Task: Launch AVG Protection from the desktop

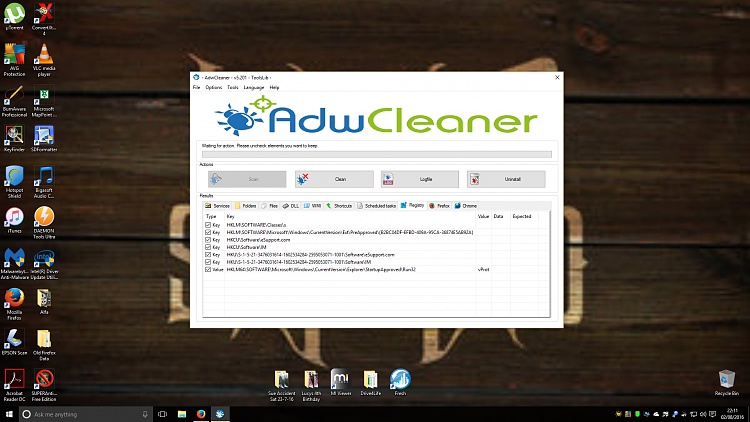Action: (14, 60)
